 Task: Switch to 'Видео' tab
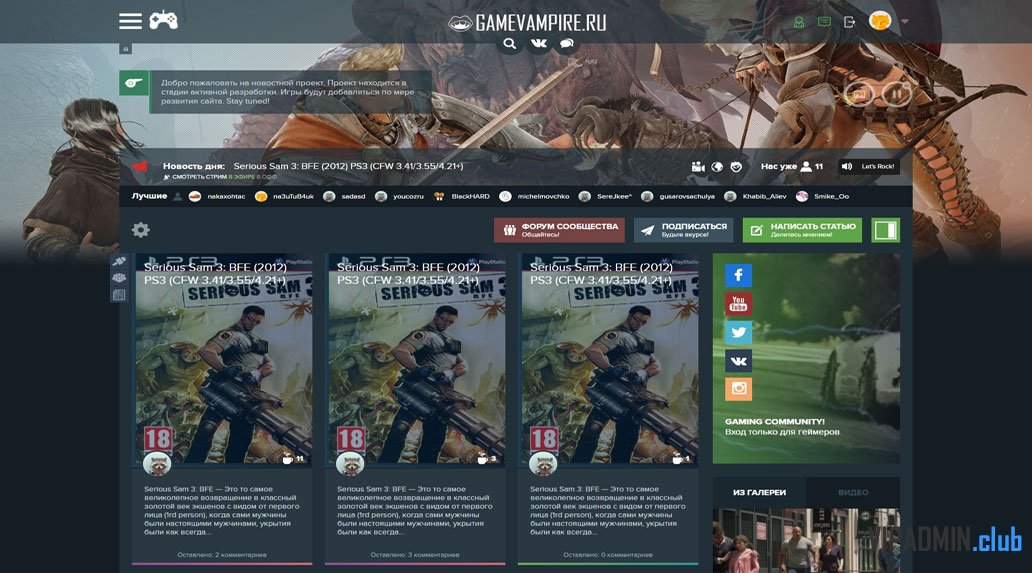pos(853,492)
